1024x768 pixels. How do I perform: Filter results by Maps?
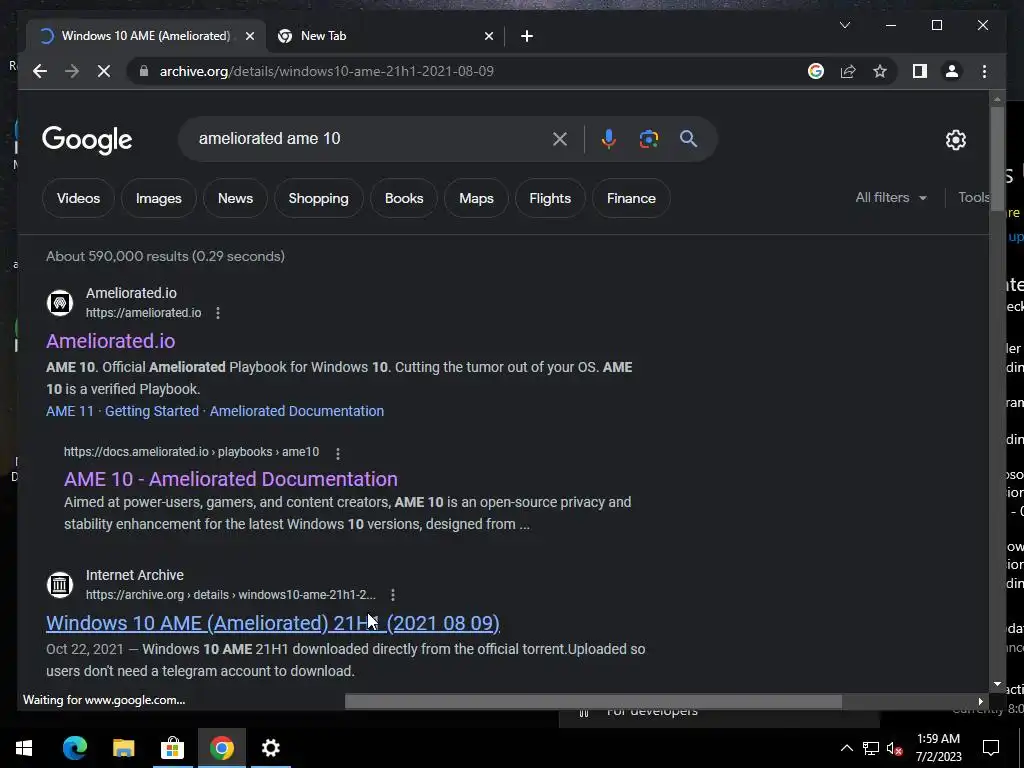coord(476,199)
